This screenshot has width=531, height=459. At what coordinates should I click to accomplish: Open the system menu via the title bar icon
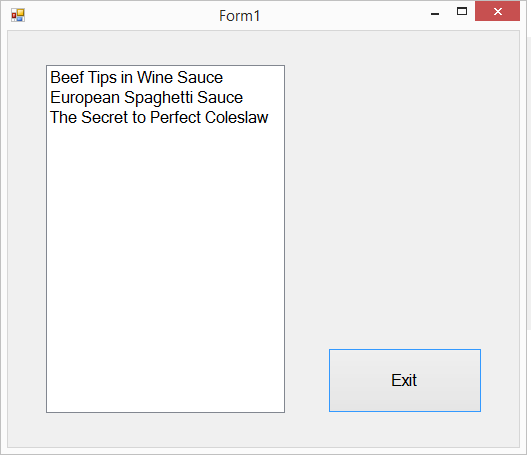pyautogui.click(x=18, y=15)
